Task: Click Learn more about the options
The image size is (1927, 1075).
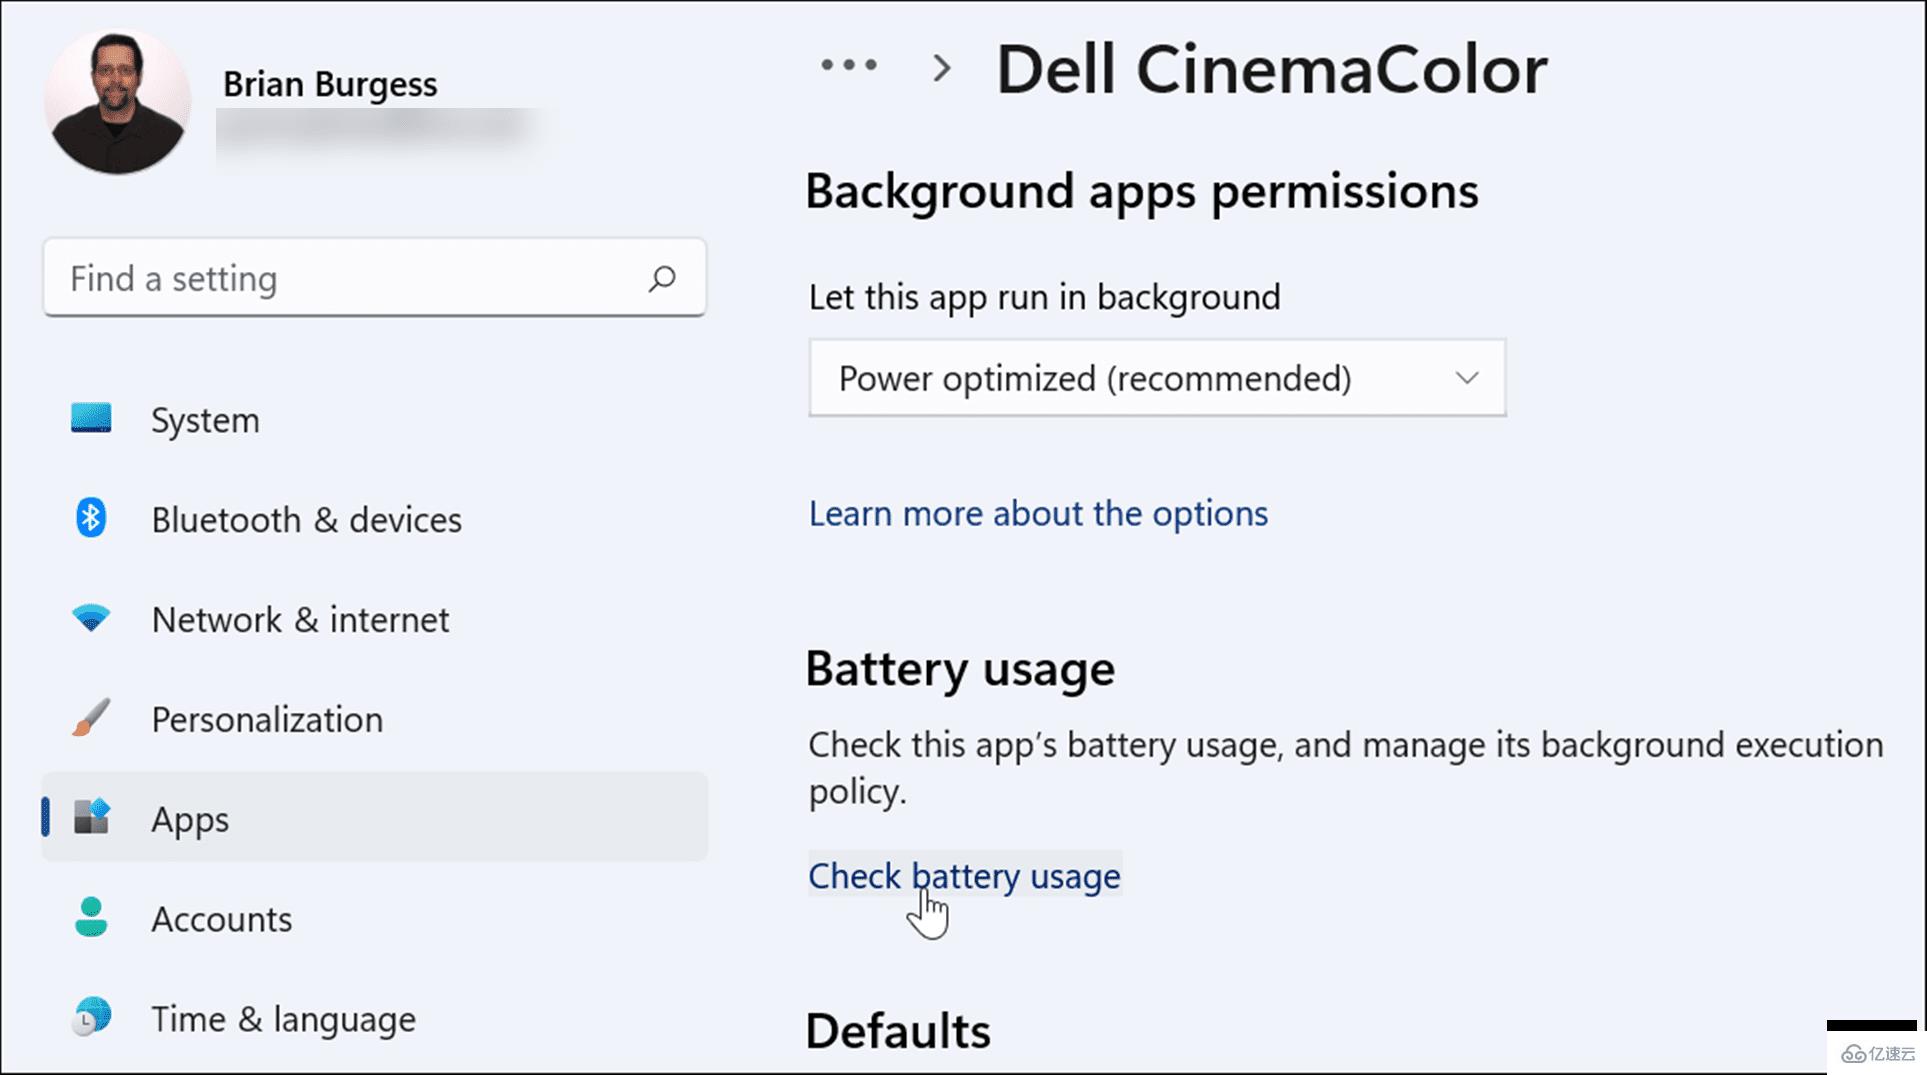Action: (x=1038, y=513)
